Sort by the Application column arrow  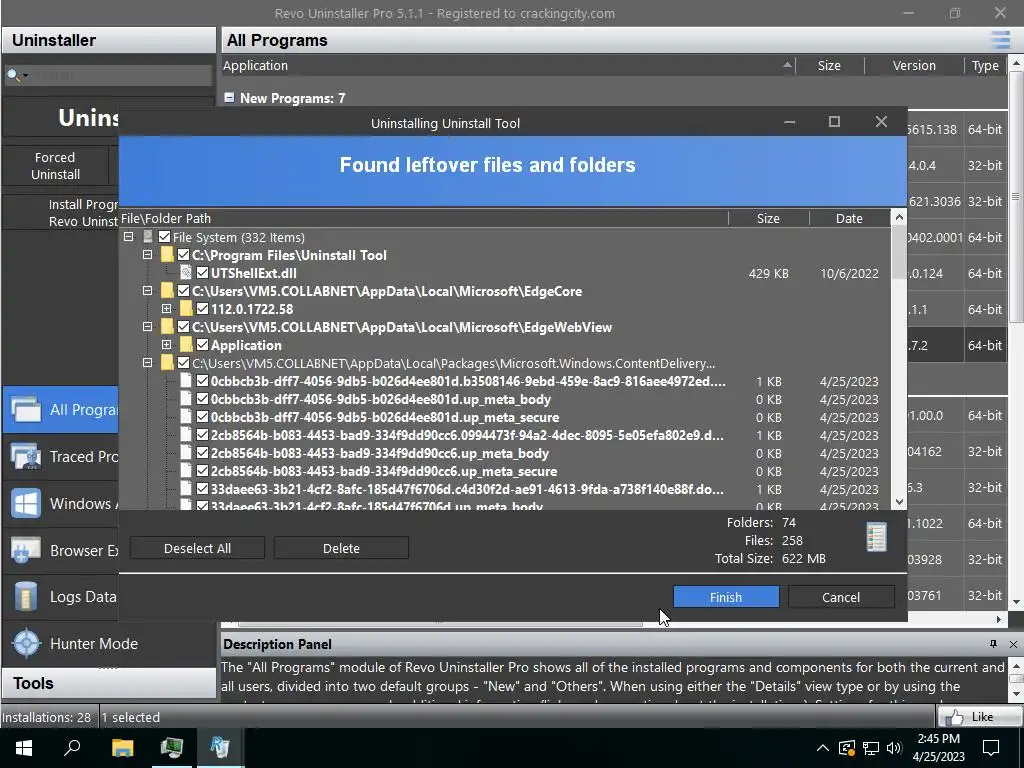pos(787,65)
